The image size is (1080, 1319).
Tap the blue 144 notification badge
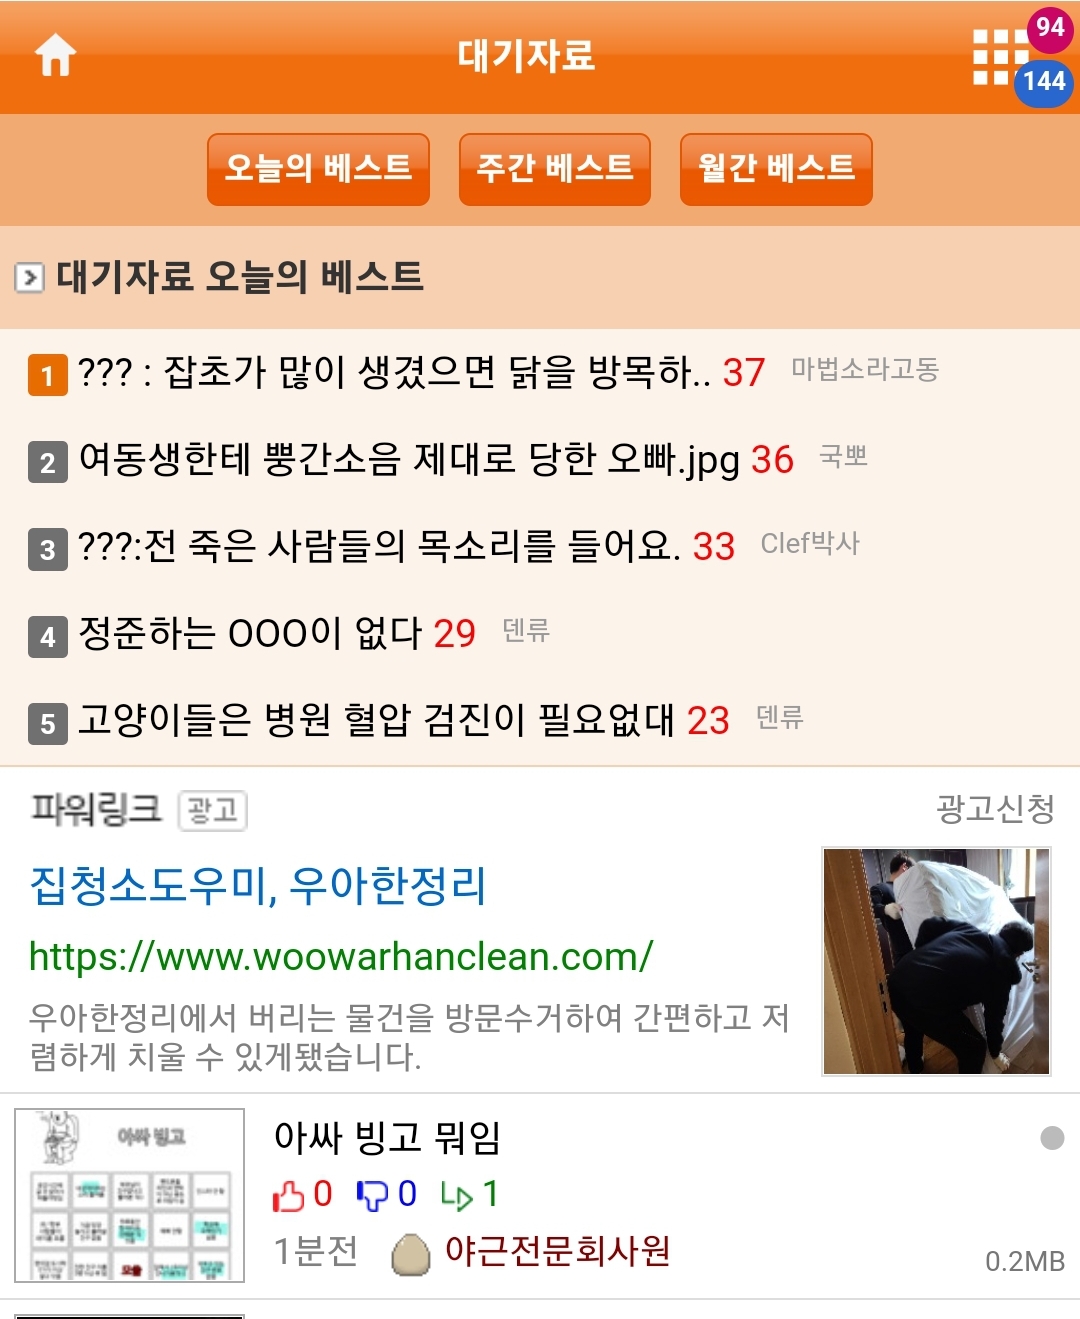[x=1044, y=81]
